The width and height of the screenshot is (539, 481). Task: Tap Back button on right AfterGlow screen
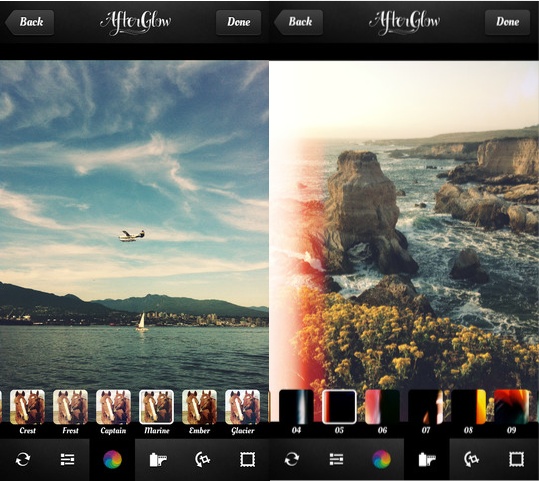pos(299,22)
